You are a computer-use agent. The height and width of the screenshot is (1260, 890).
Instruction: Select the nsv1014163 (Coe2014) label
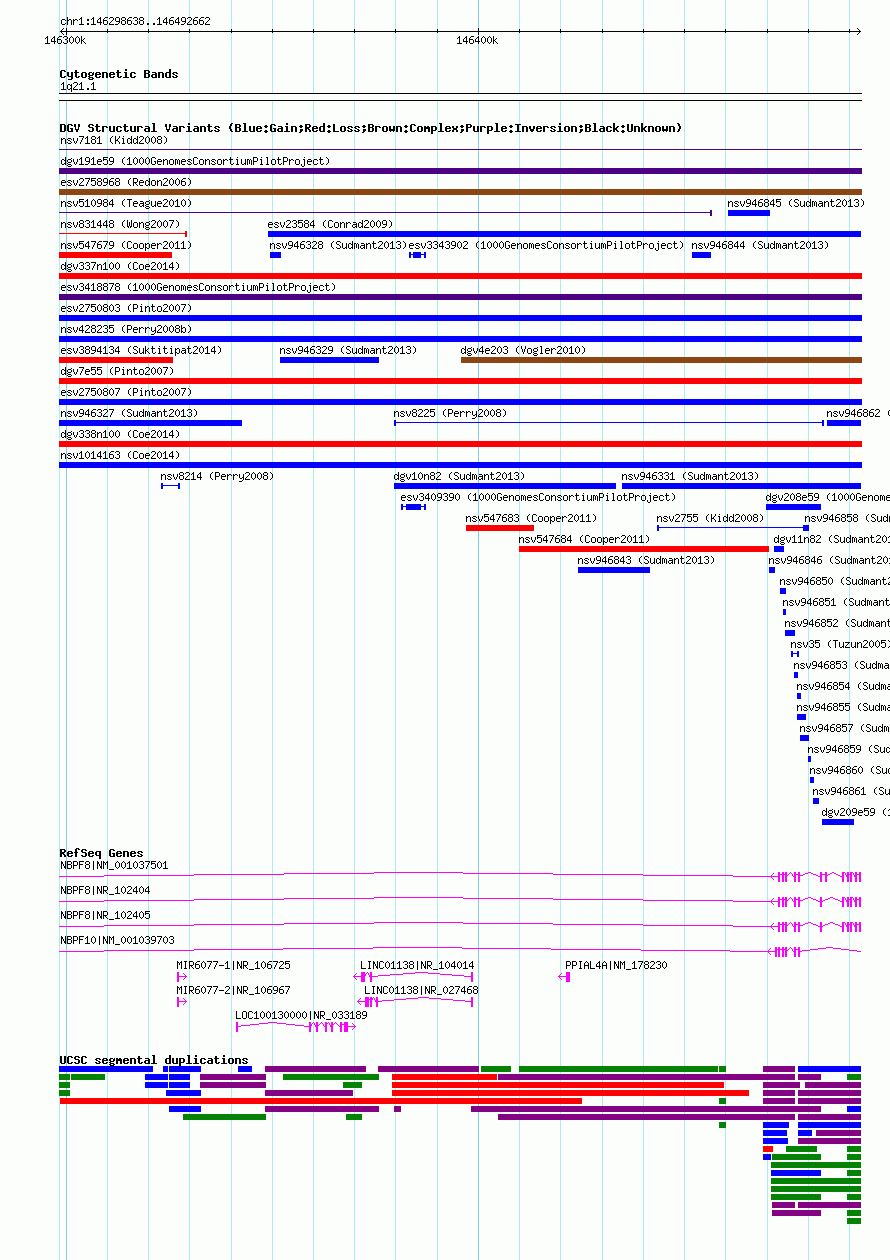120,456
